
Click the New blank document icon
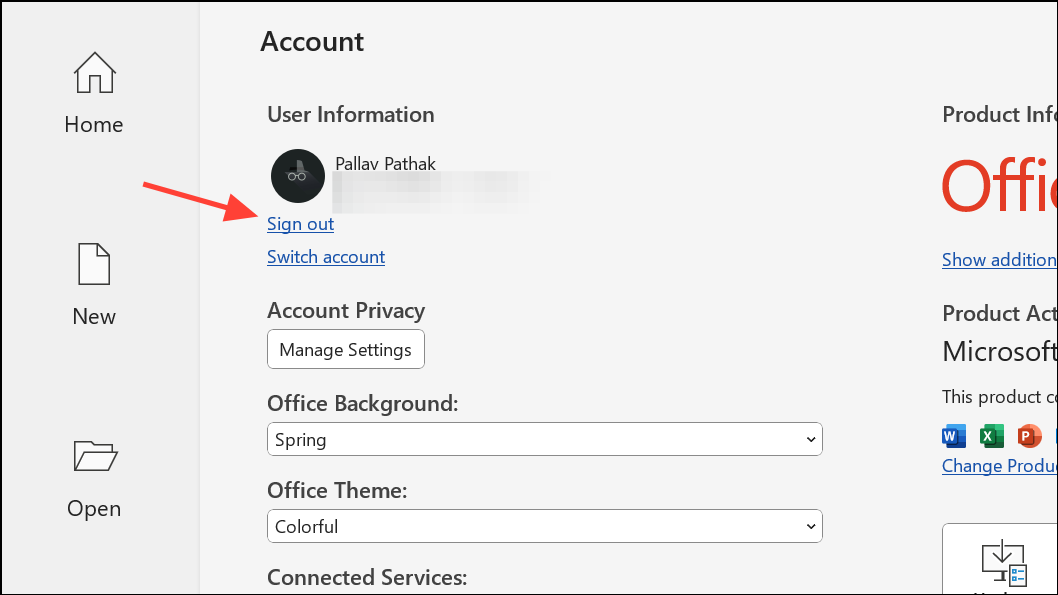94,265
